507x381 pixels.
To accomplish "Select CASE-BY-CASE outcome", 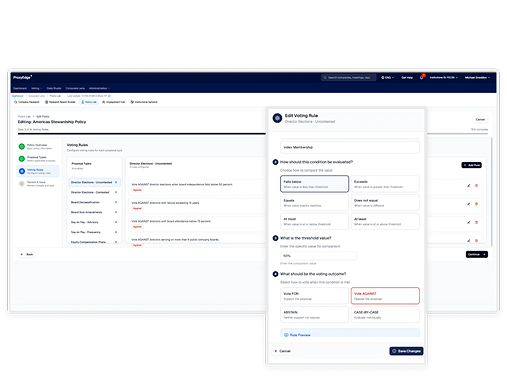I will 385,315.
